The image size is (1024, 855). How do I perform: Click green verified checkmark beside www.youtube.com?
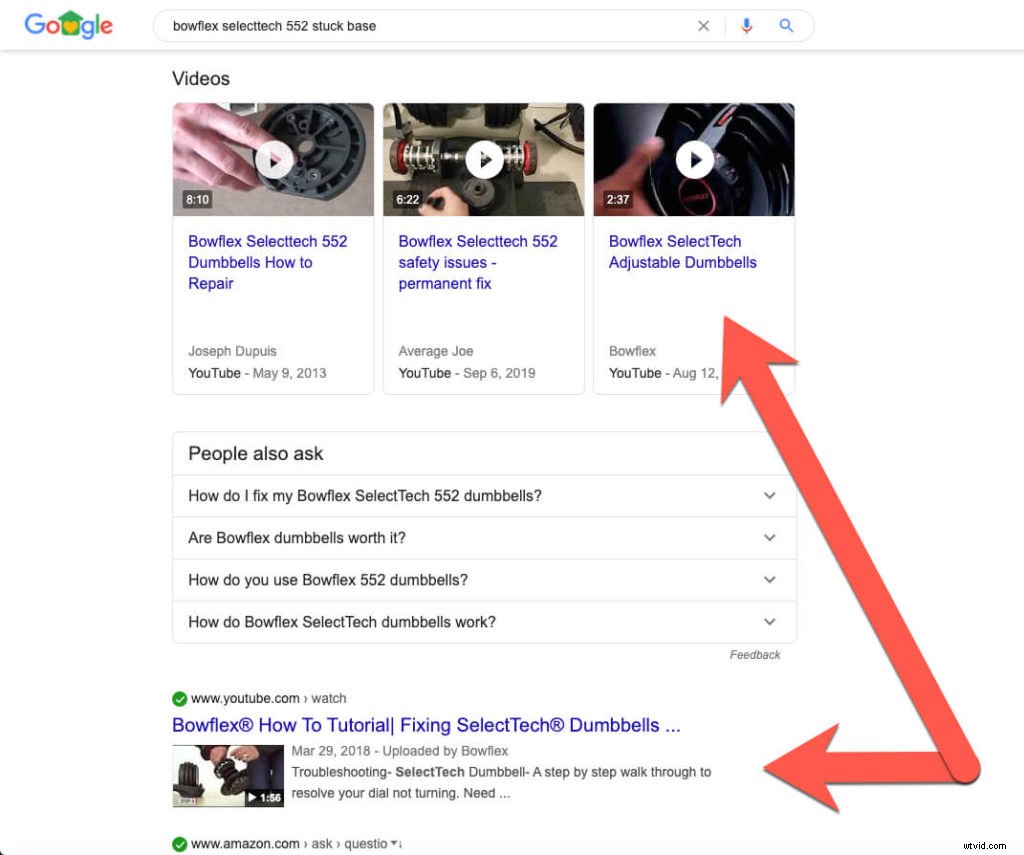click(180, 699)
